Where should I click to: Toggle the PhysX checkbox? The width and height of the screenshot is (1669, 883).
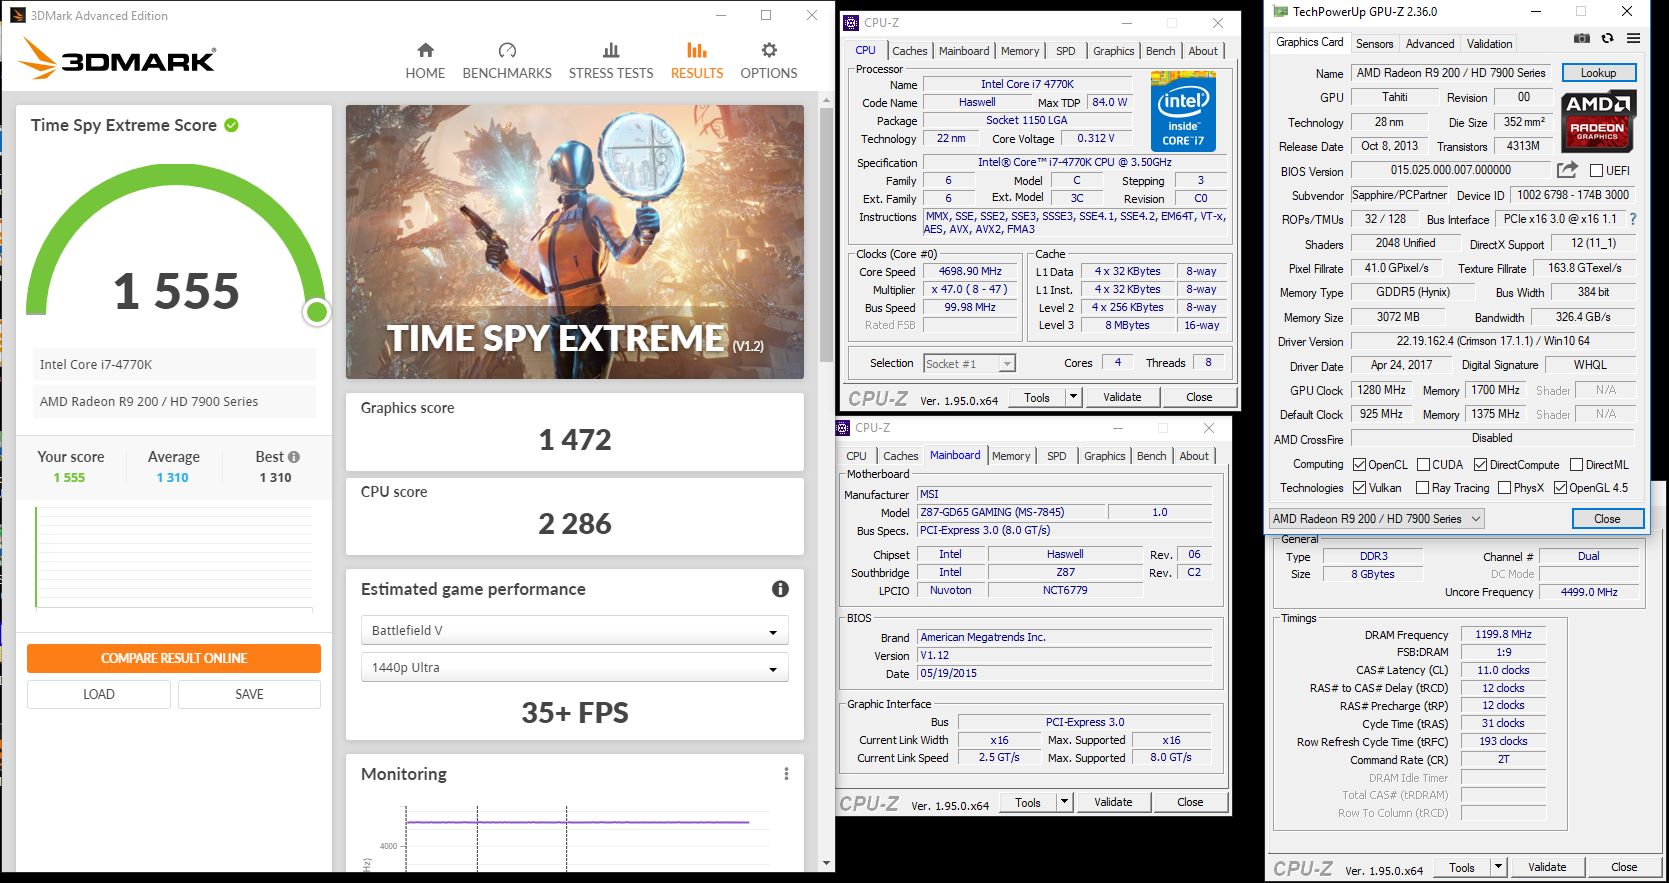(1504, 488)
